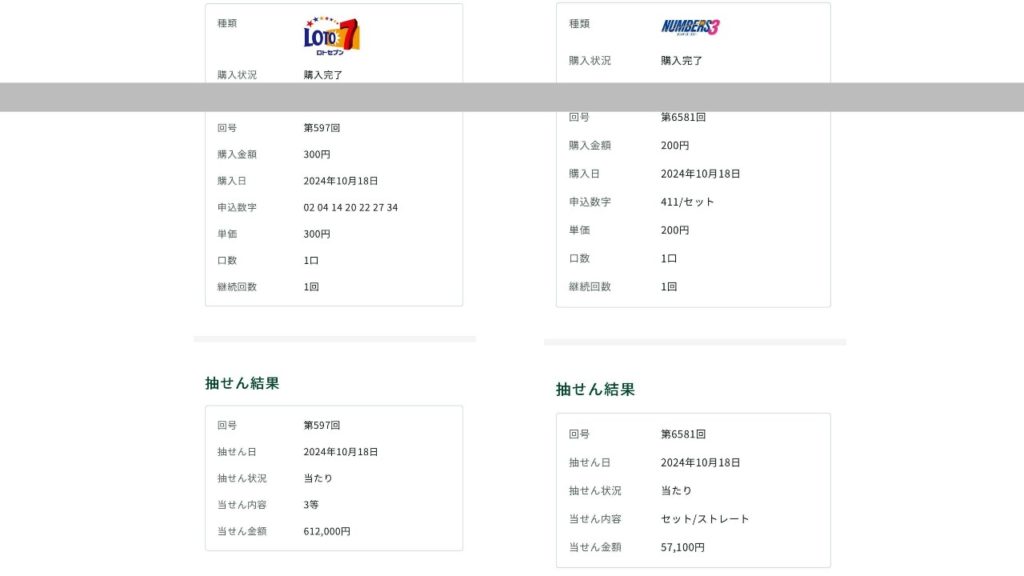Click 第597回 in the Loto 7 draw results

[x=322, y=425]
